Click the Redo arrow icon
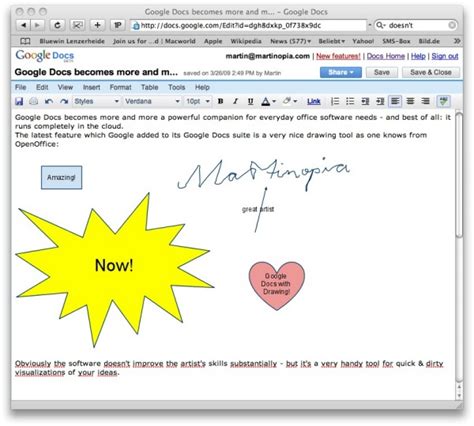The image size is (474, 426). [64, 101]
